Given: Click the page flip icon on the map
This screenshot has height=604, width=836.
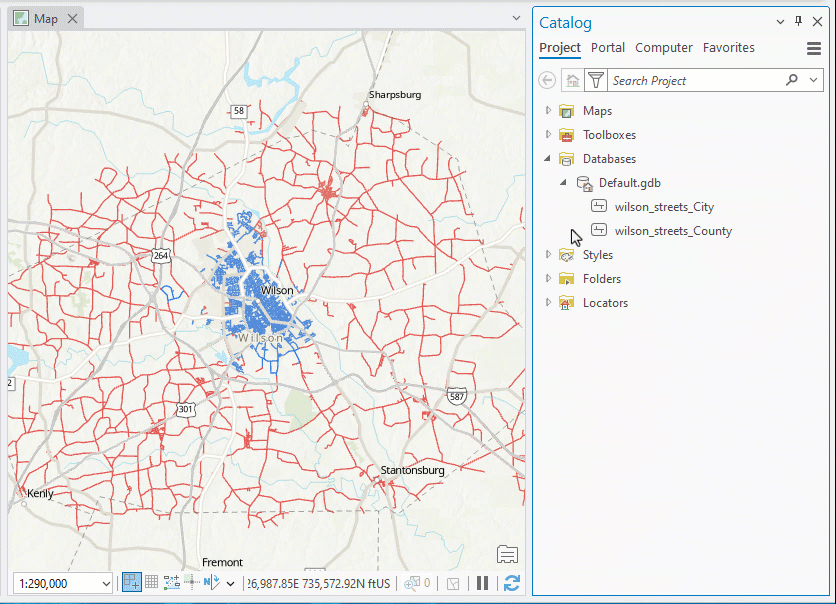Looking at the screenshot, I should point(507,554).
